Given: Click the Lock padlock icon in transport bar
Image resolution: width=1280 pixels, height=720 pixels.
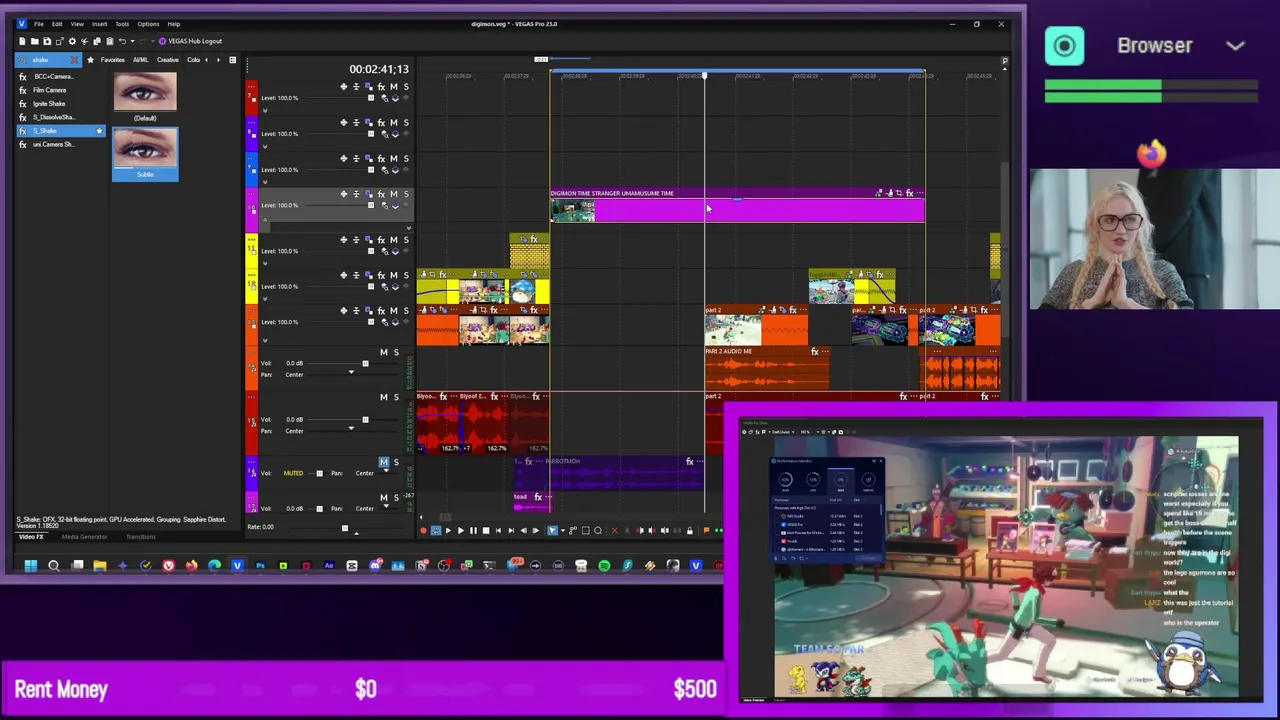Looking at the screenshot, I should (689, 531).
